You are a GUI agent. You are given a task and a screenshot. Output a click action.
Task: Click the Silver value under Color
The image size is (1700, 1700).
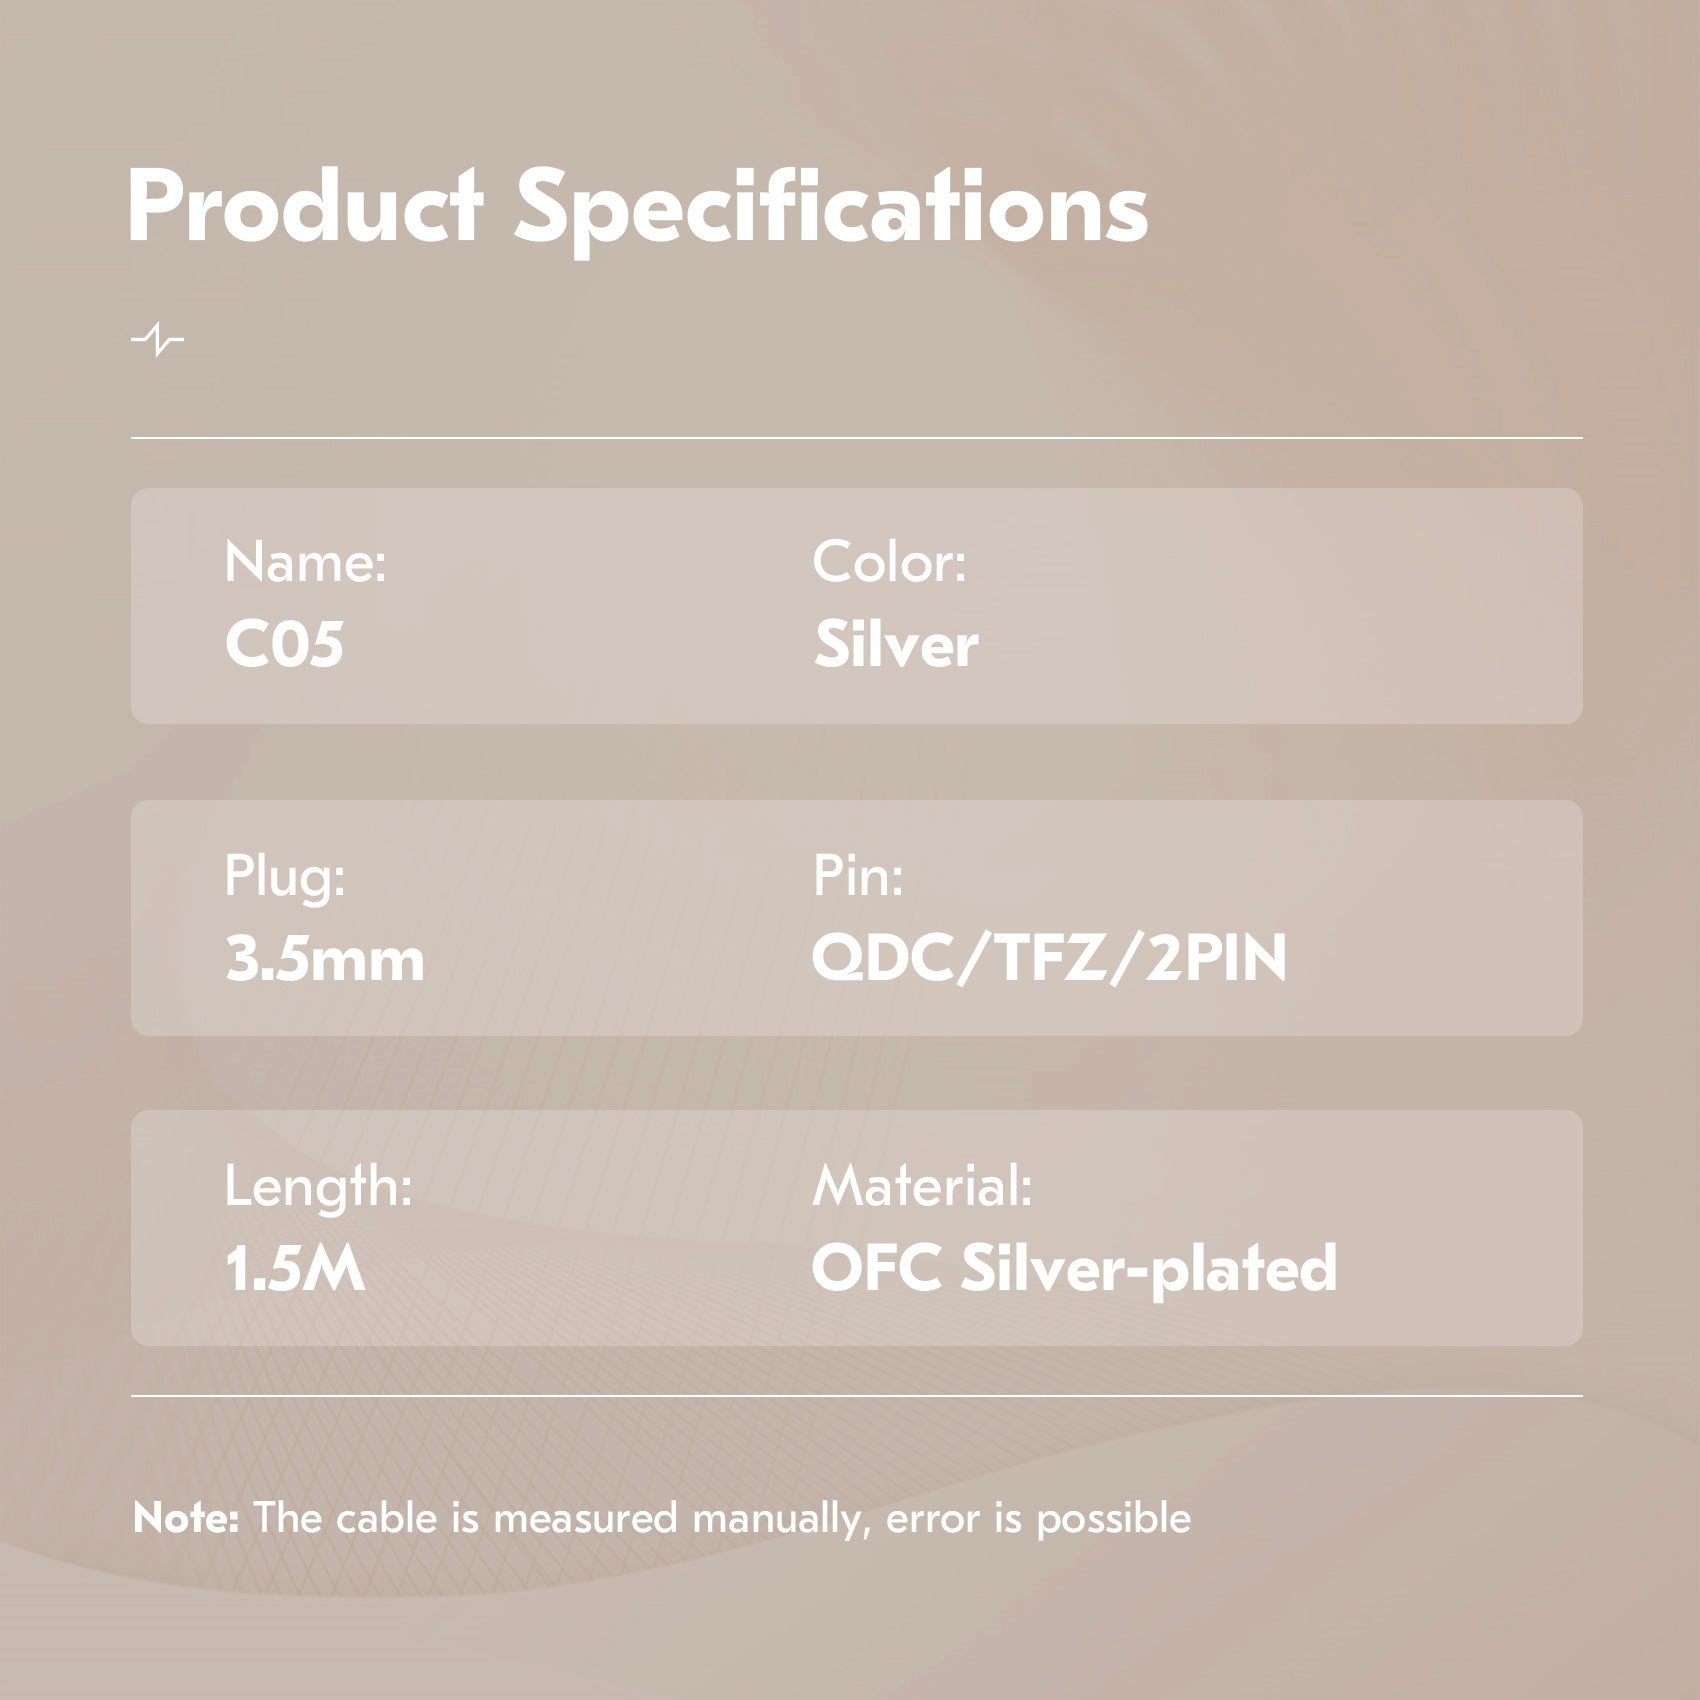pos(896,644)
